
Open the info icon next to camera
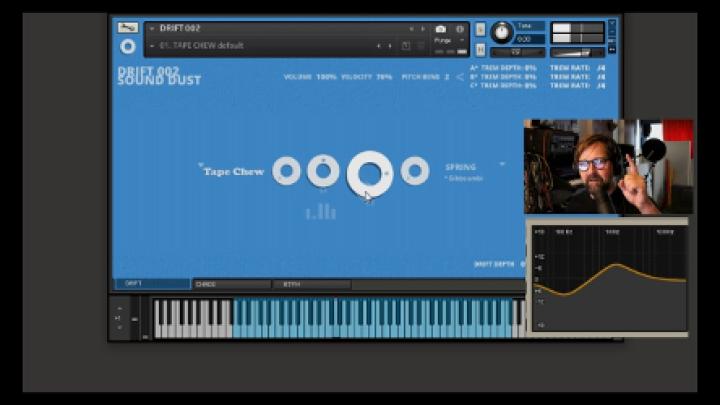tap(460, 29)
